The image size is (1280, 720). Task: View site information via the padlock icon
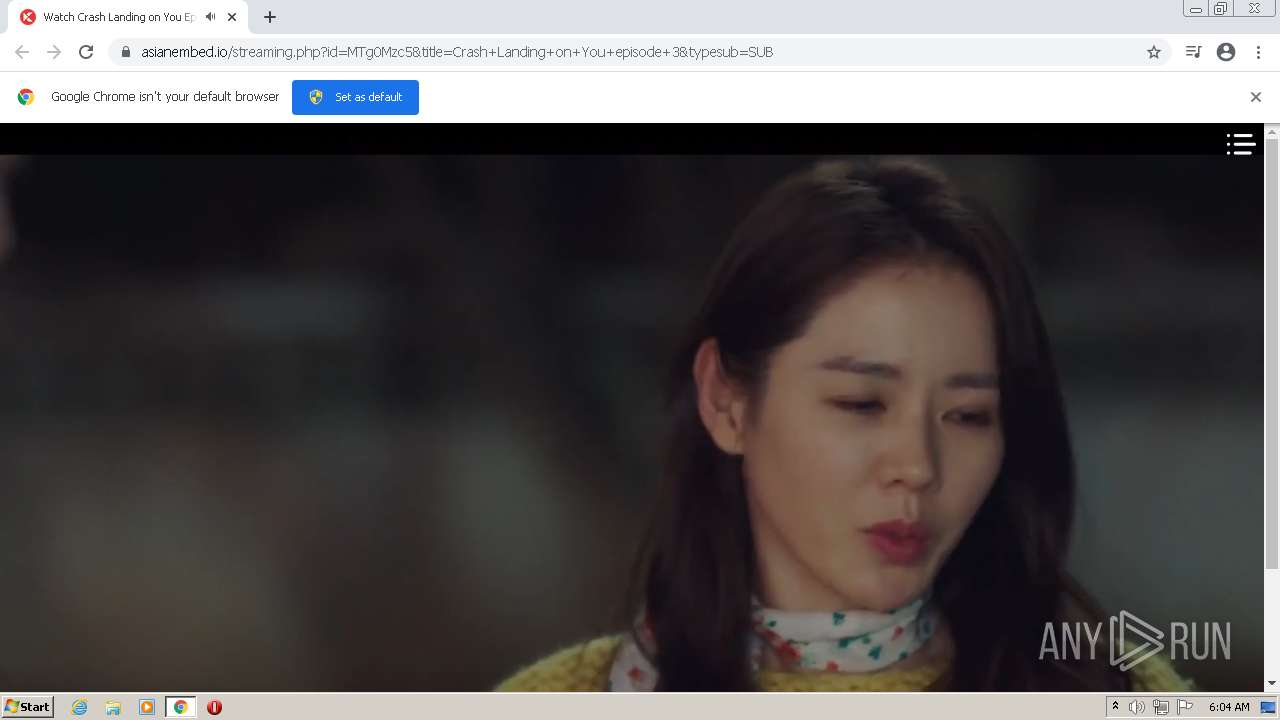point(126,52)
